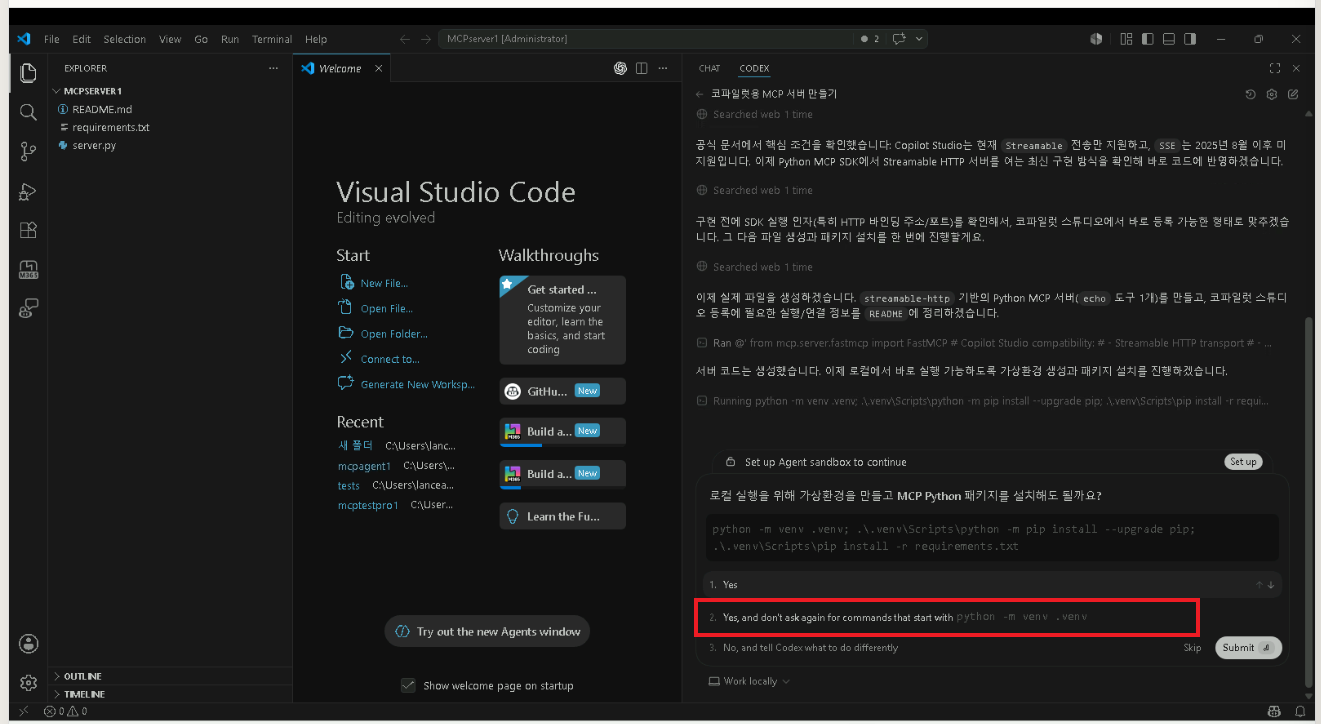Click the Connect to link
This screenshot has width=1321, height=724.
coord(390,359)
